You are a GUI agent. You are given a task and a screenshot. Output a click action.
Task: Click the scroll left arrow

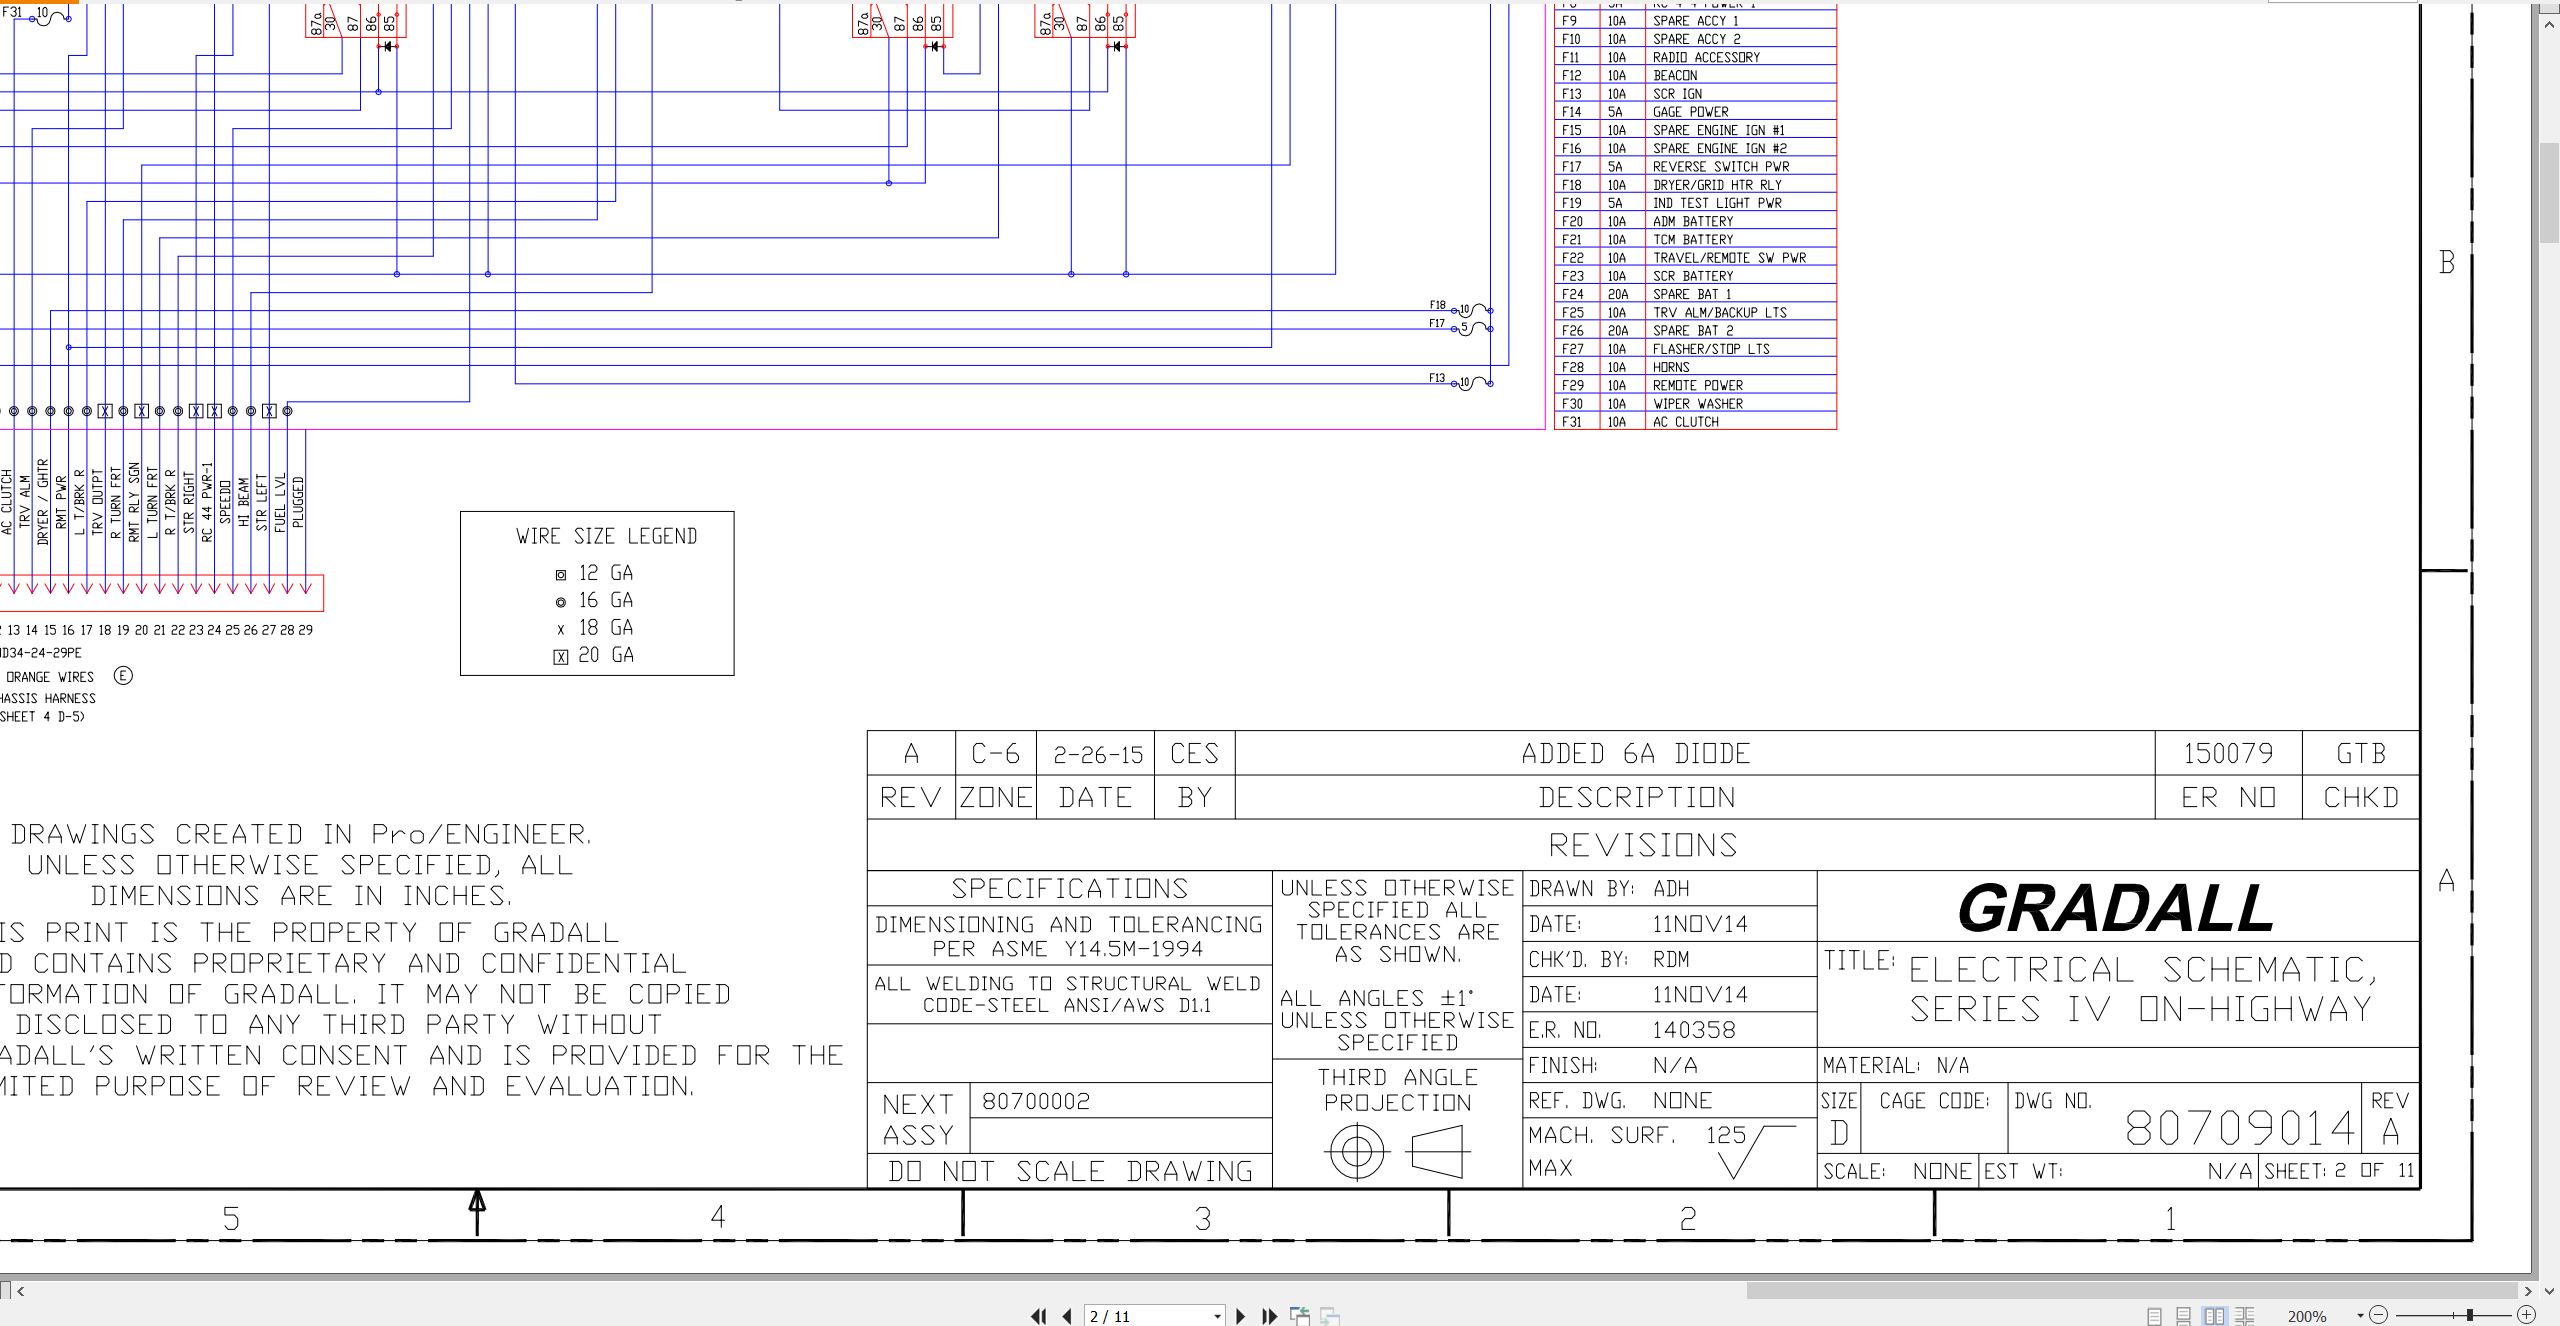tap(21, 1291)
